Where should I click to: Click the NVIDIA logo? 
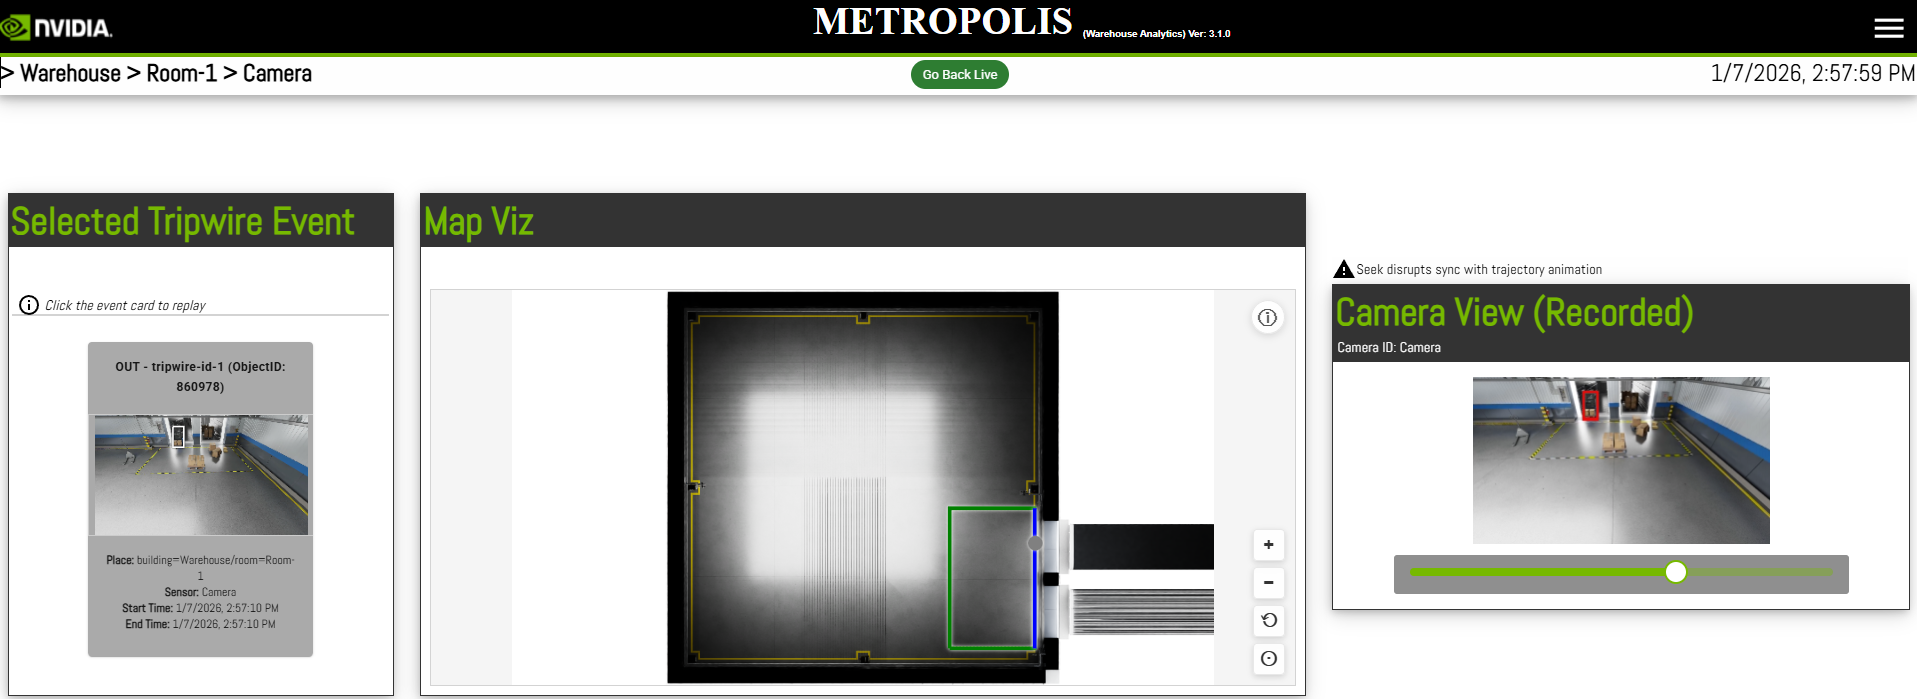pyautogui.click(x=57, y=27)
